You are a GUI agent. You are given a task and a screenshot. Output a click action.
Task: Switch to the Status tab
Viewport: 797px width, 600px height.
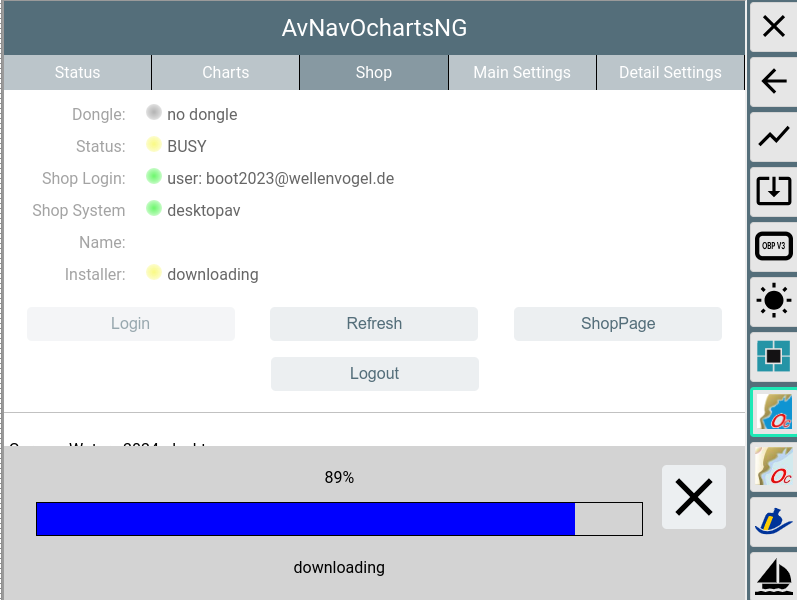click(x=77, y=72)
